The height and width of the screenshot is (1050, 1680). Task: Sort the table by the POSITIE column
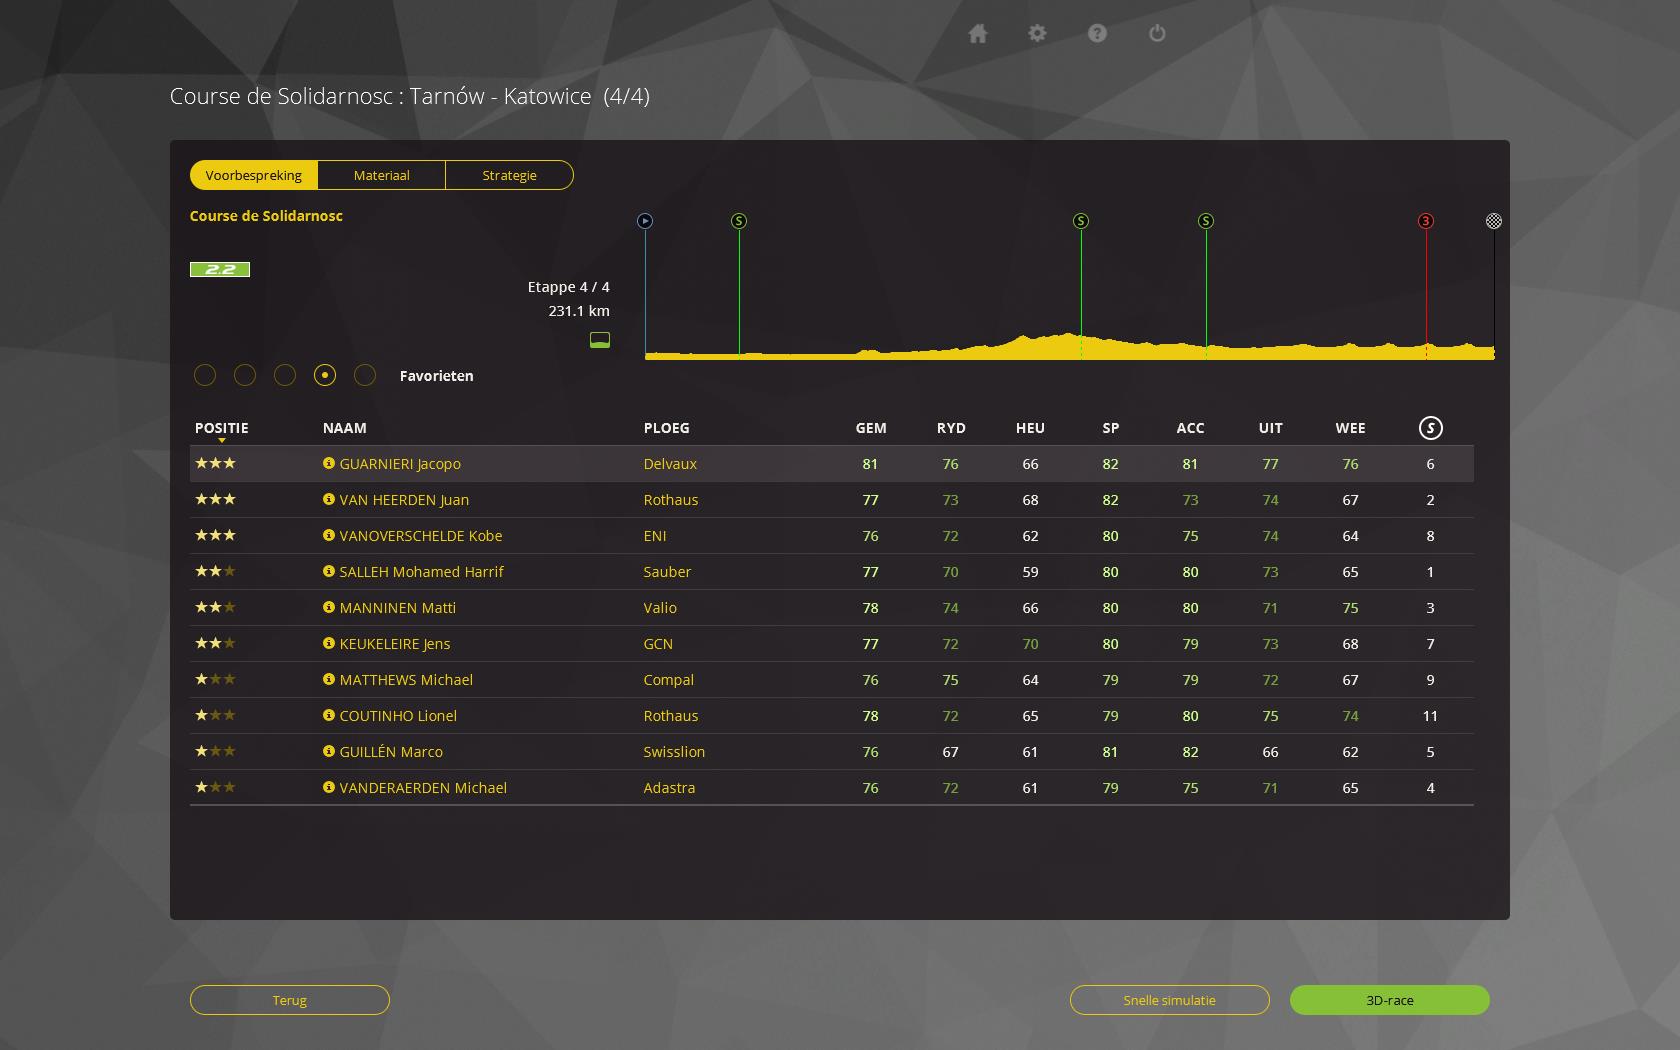click(222, 428)
